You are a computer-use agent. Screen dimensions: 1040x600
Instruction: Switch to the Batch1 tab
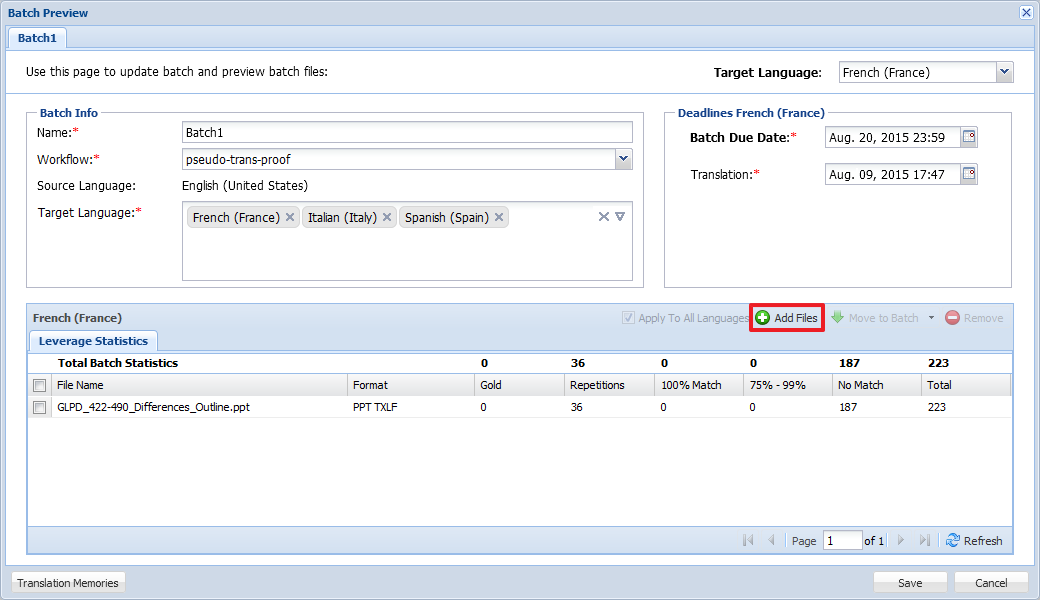[x=37, y=38]
